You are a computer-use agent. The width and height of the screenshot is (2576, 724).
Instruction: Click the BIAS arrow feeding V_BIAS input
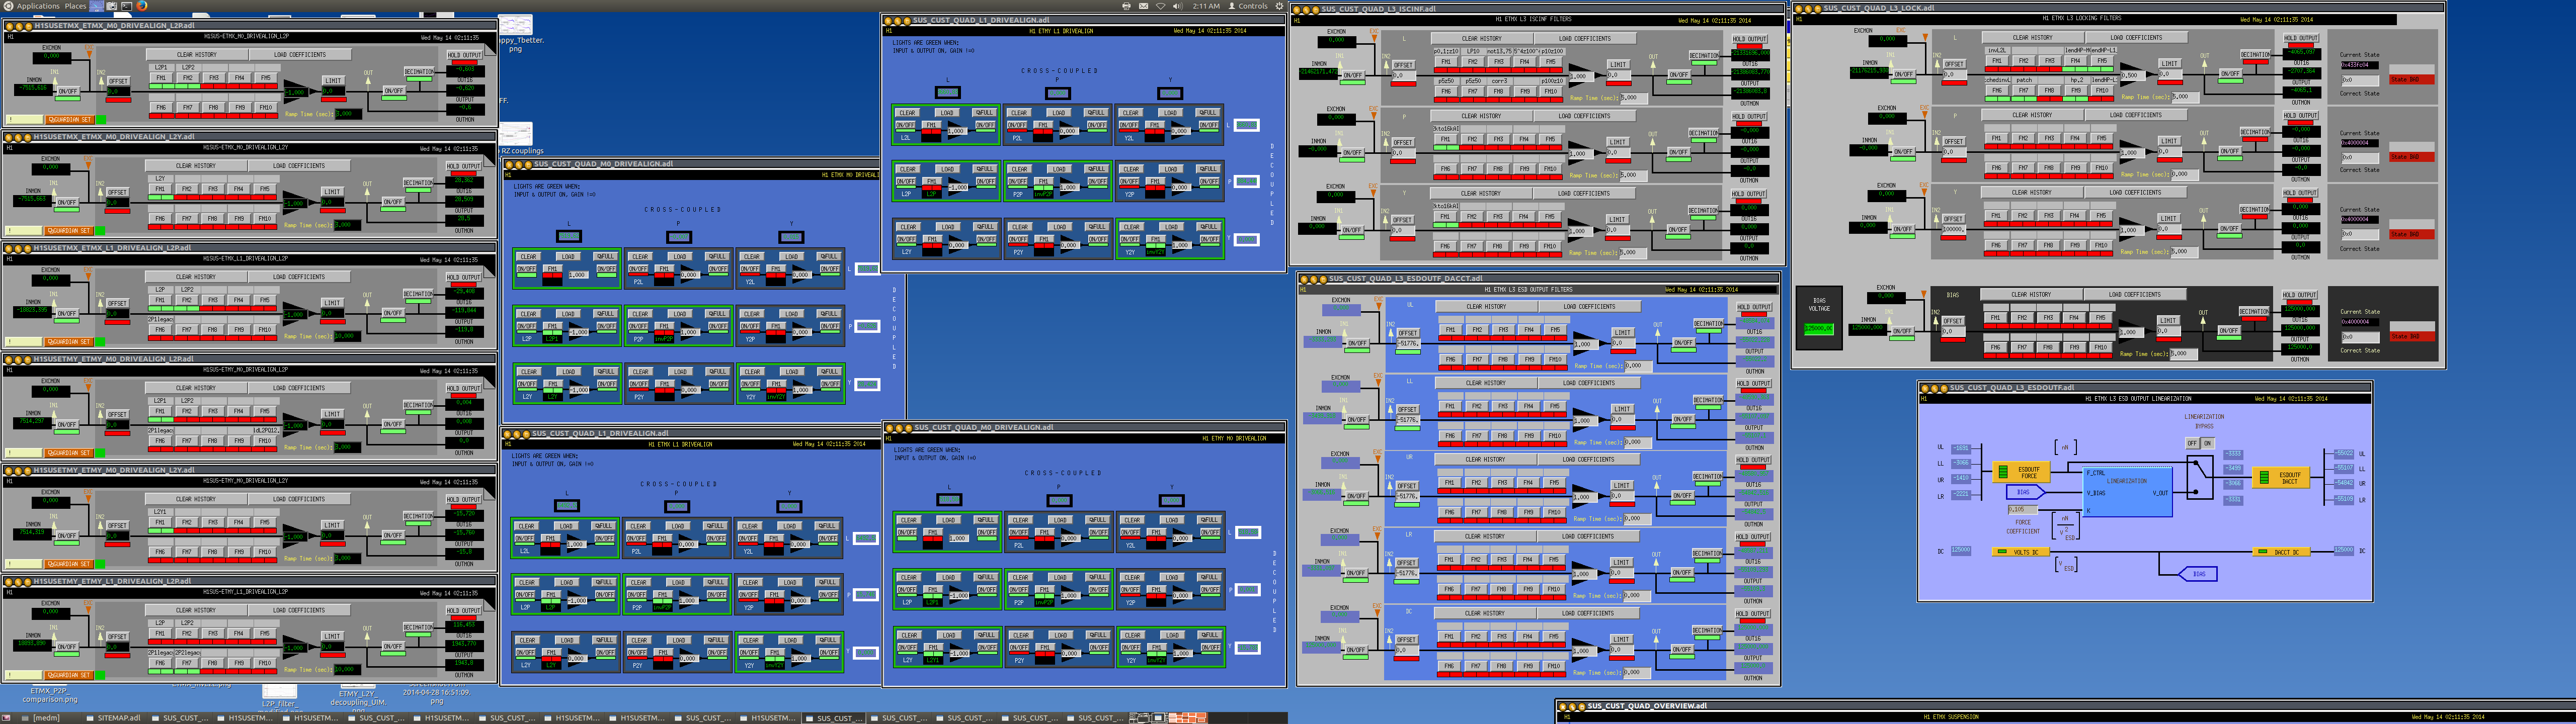coord(2025,492)
